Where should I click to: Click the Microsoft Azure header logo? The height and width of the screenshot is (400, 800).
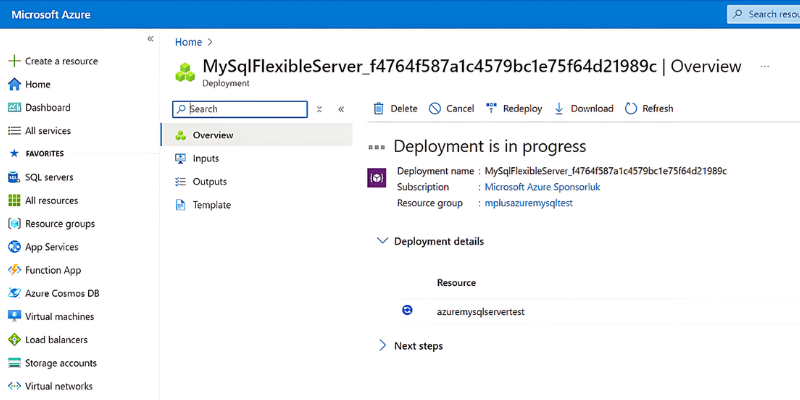point(51,14)
